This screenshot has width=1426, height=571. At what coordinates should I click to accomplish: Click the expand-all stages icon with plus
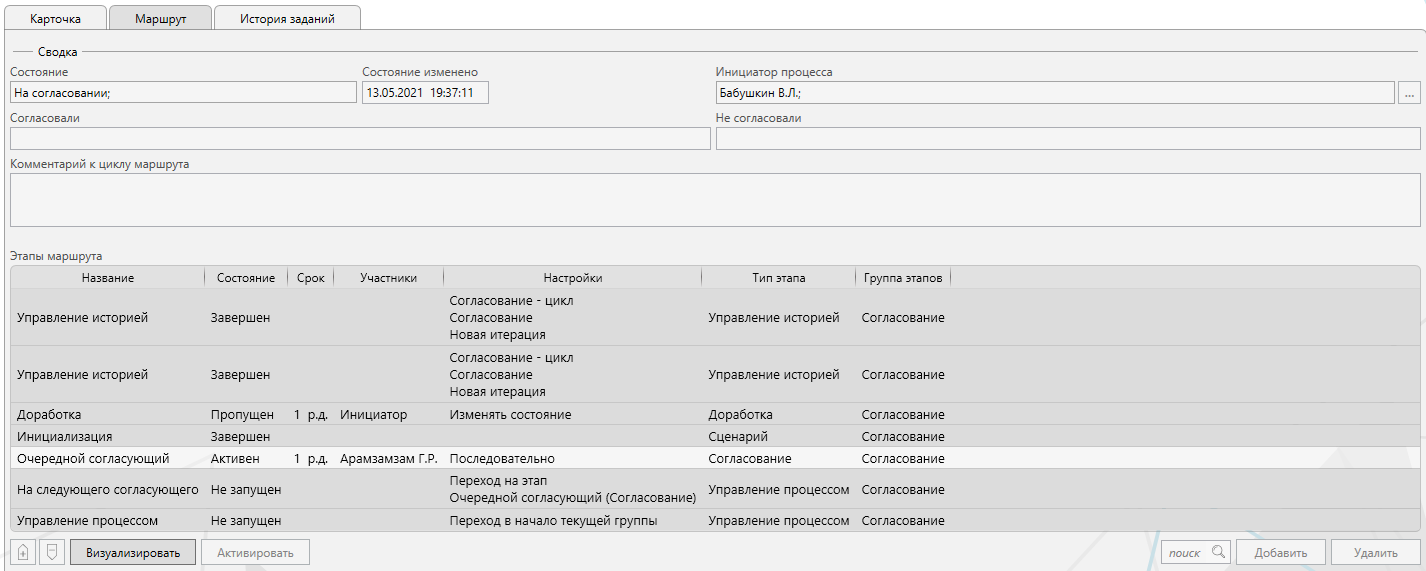click(x=23, y=552)
